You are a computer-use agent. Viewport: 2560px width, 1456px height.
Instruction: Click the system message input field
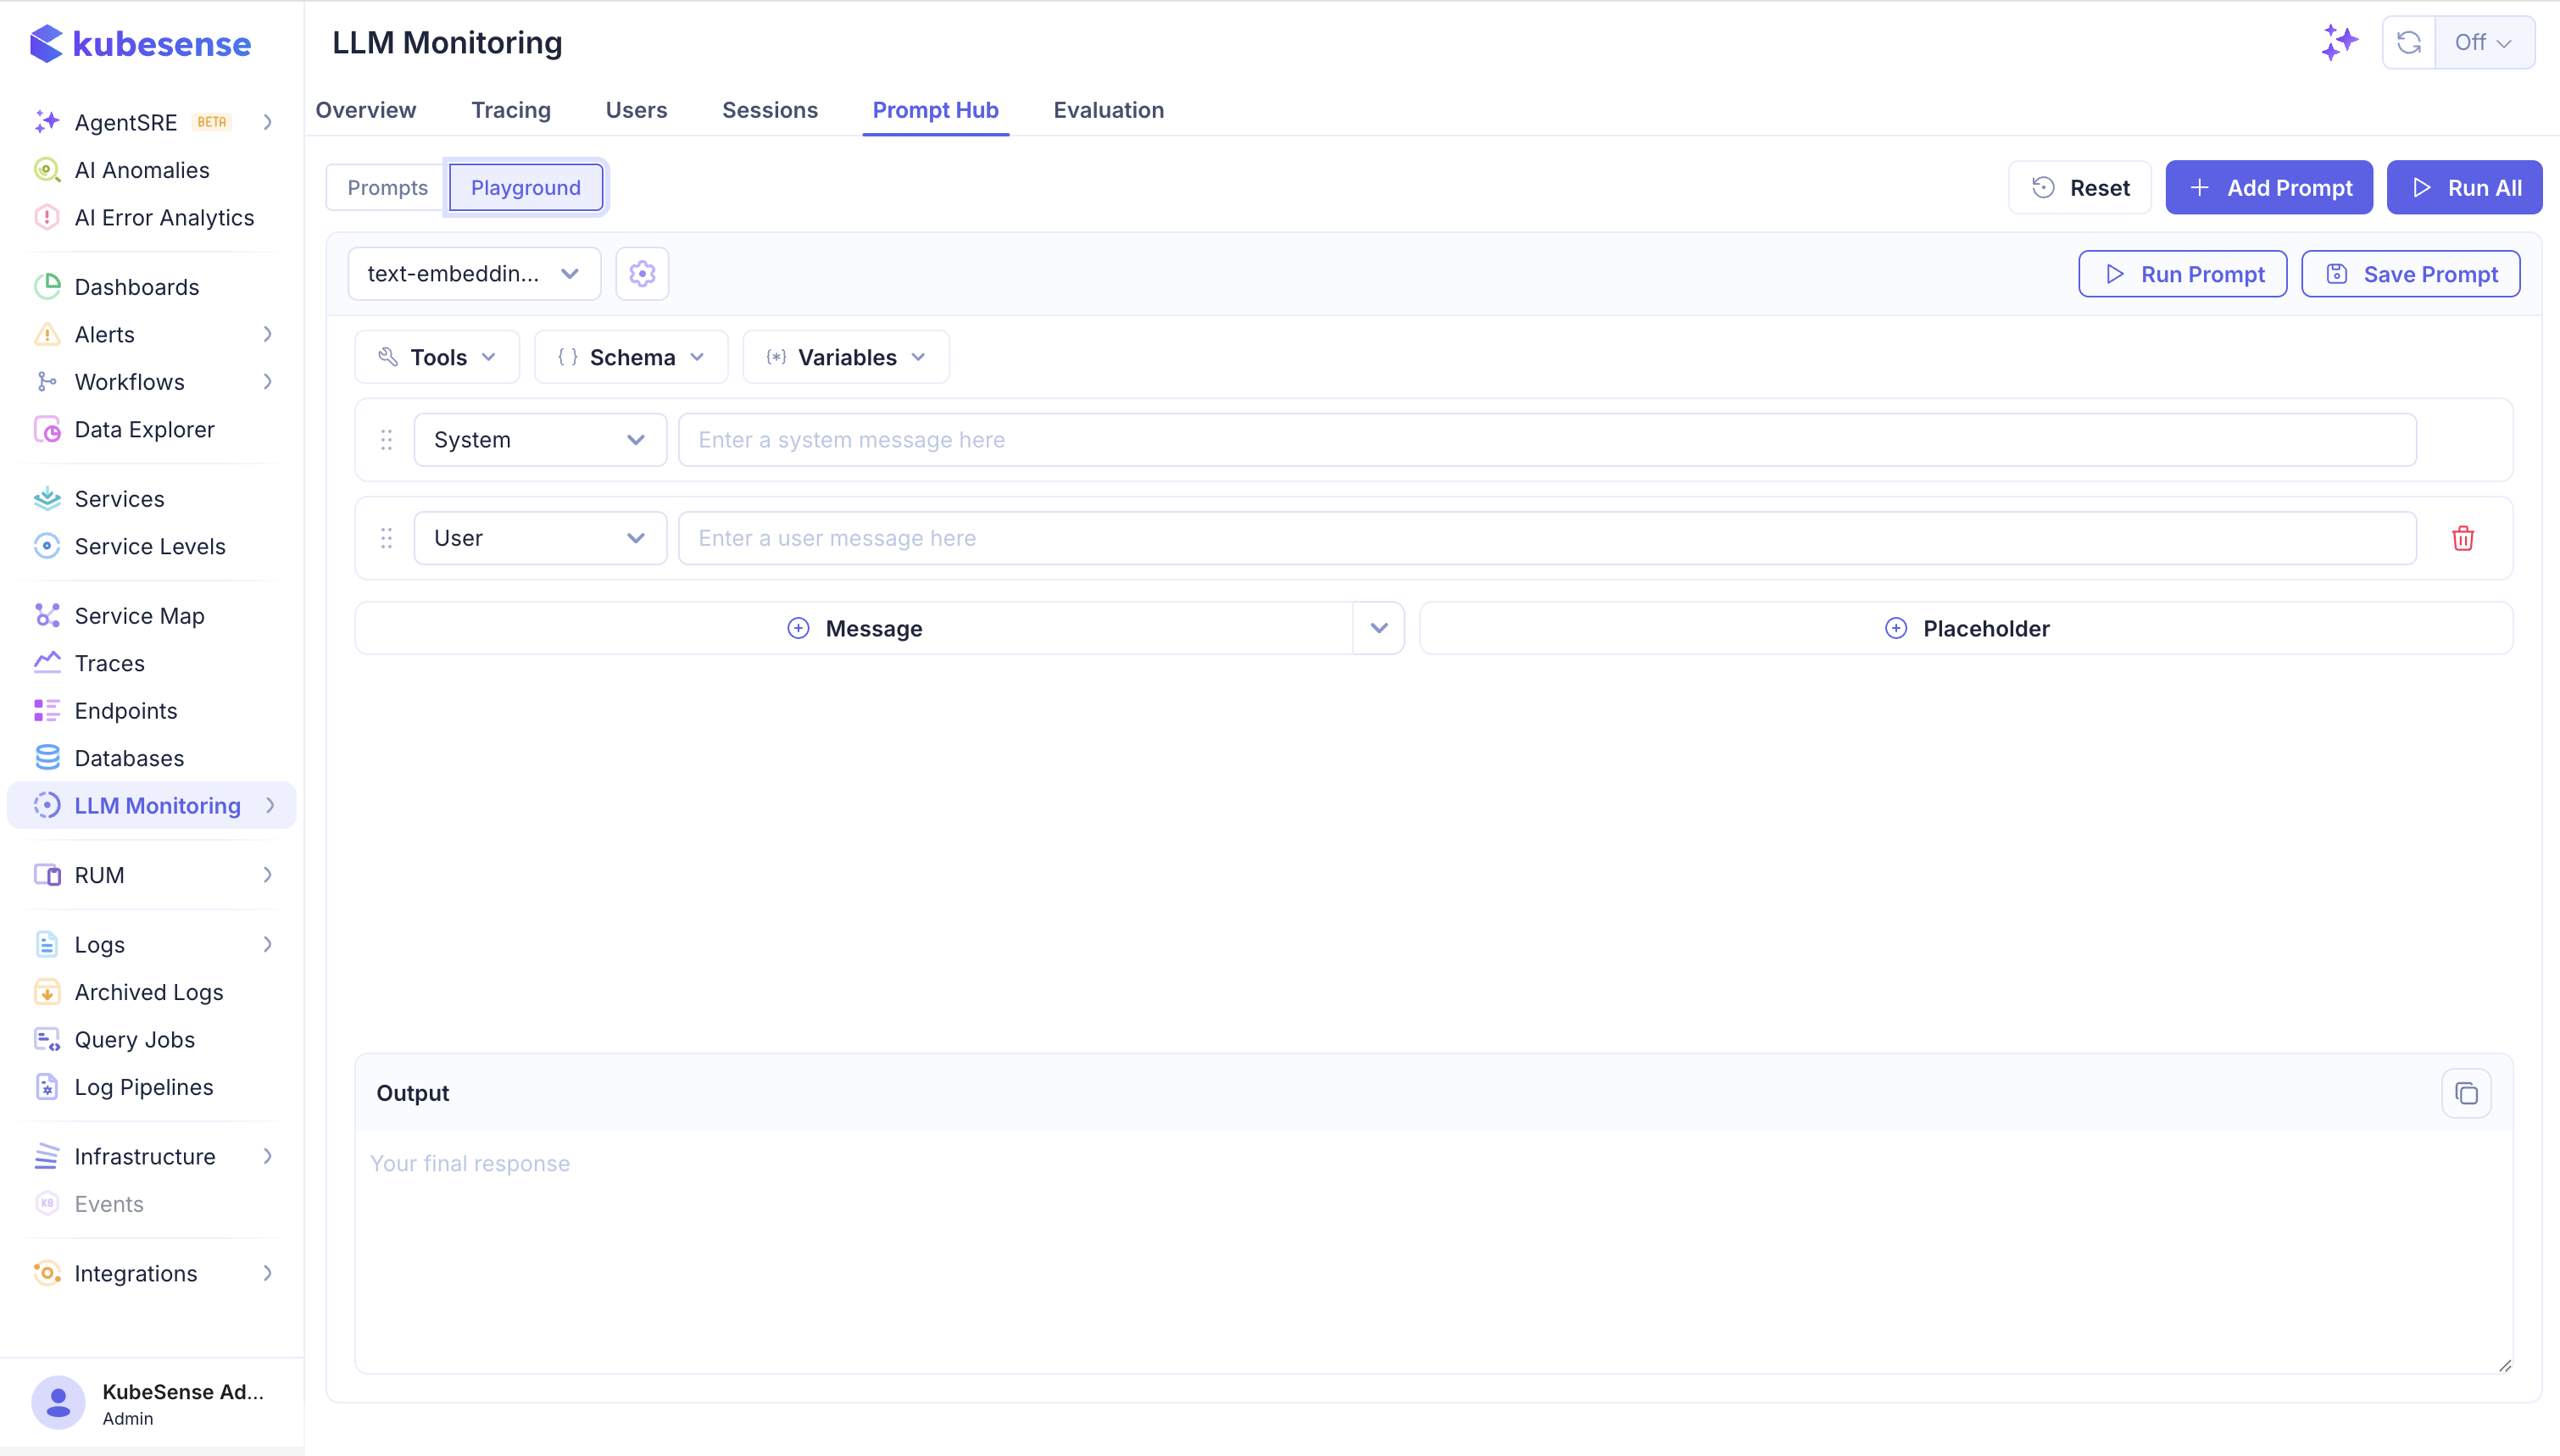point(1547,440)
